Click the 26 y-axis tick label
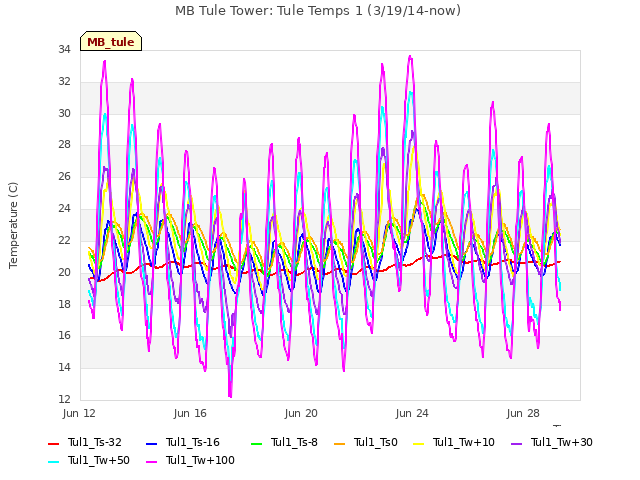Image resolution: width=640 pixels, height=480 pixels. click(64, 177)
